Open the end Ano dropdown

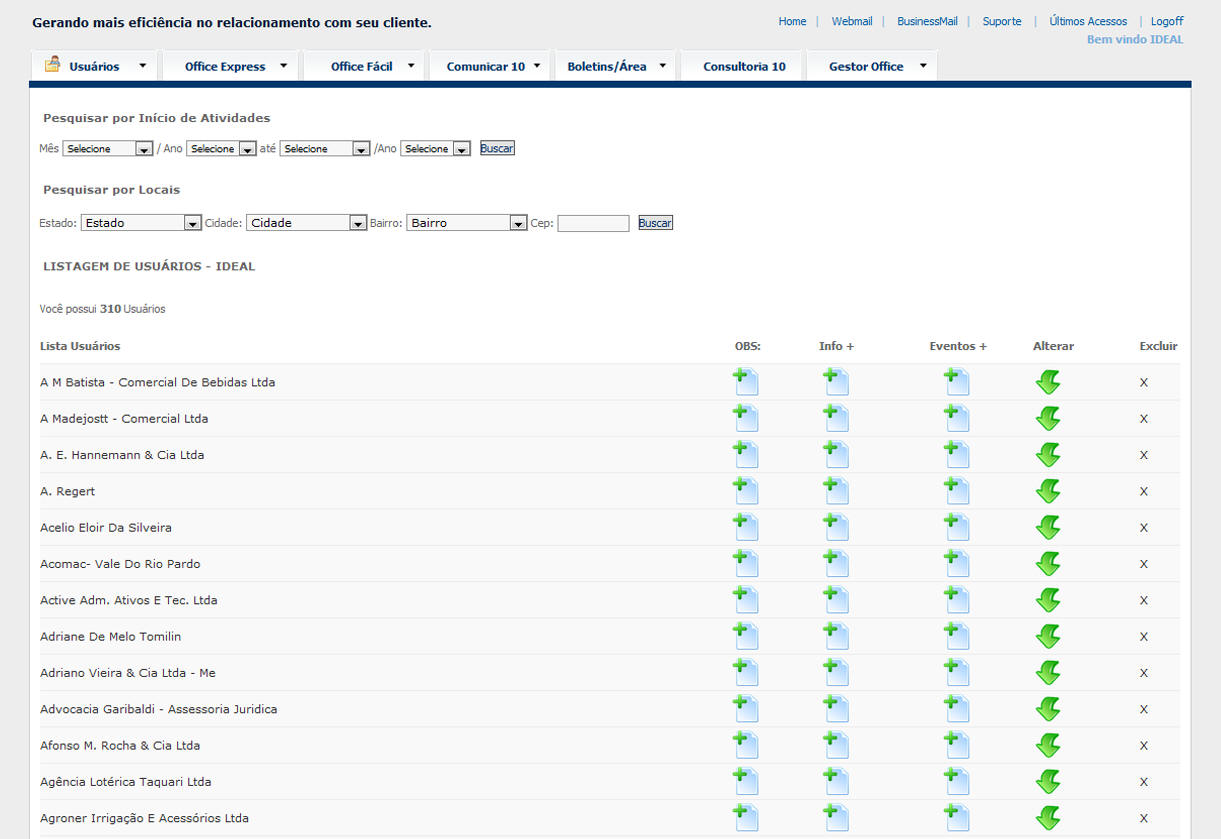pos(435,149)
